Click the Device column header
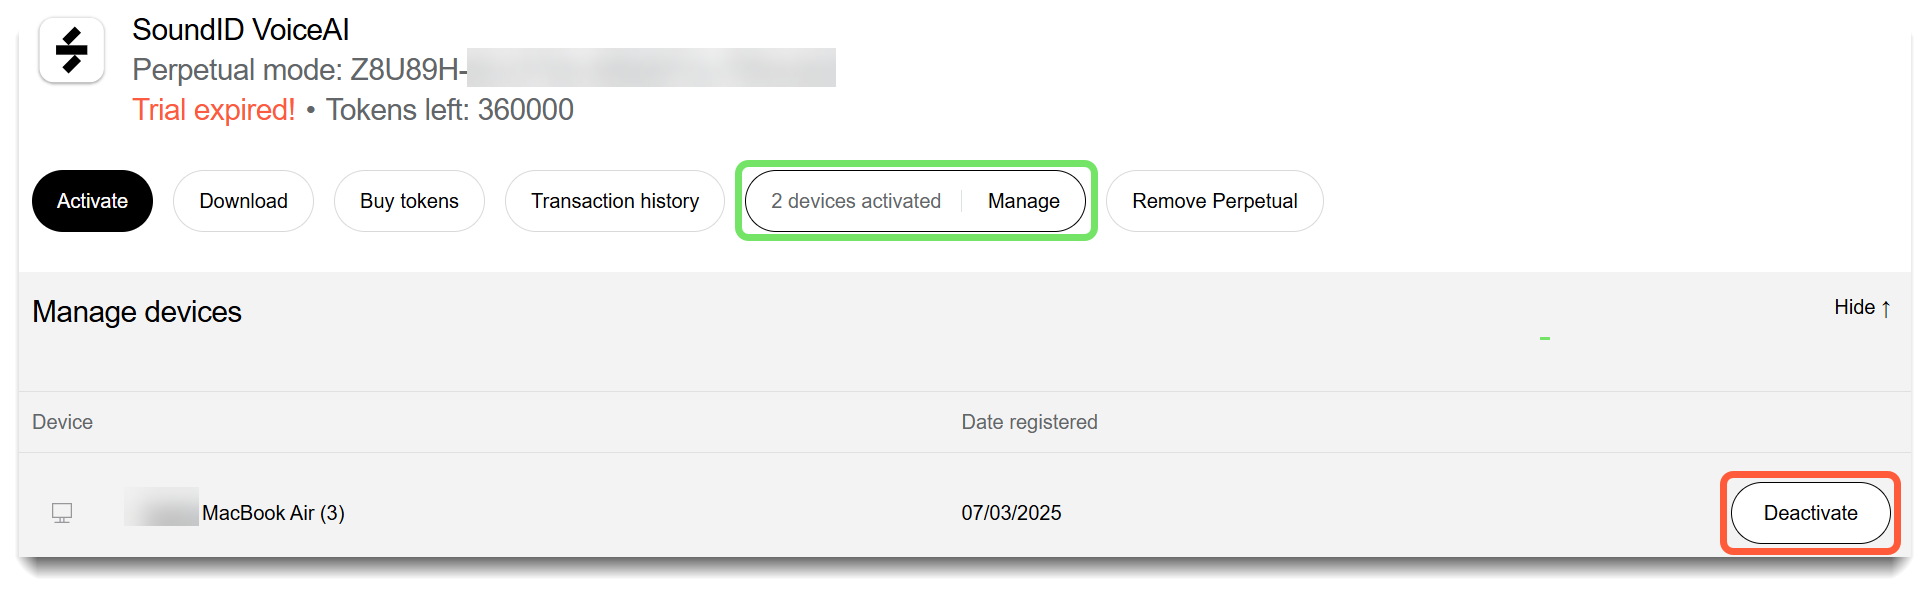 point(62,422)
